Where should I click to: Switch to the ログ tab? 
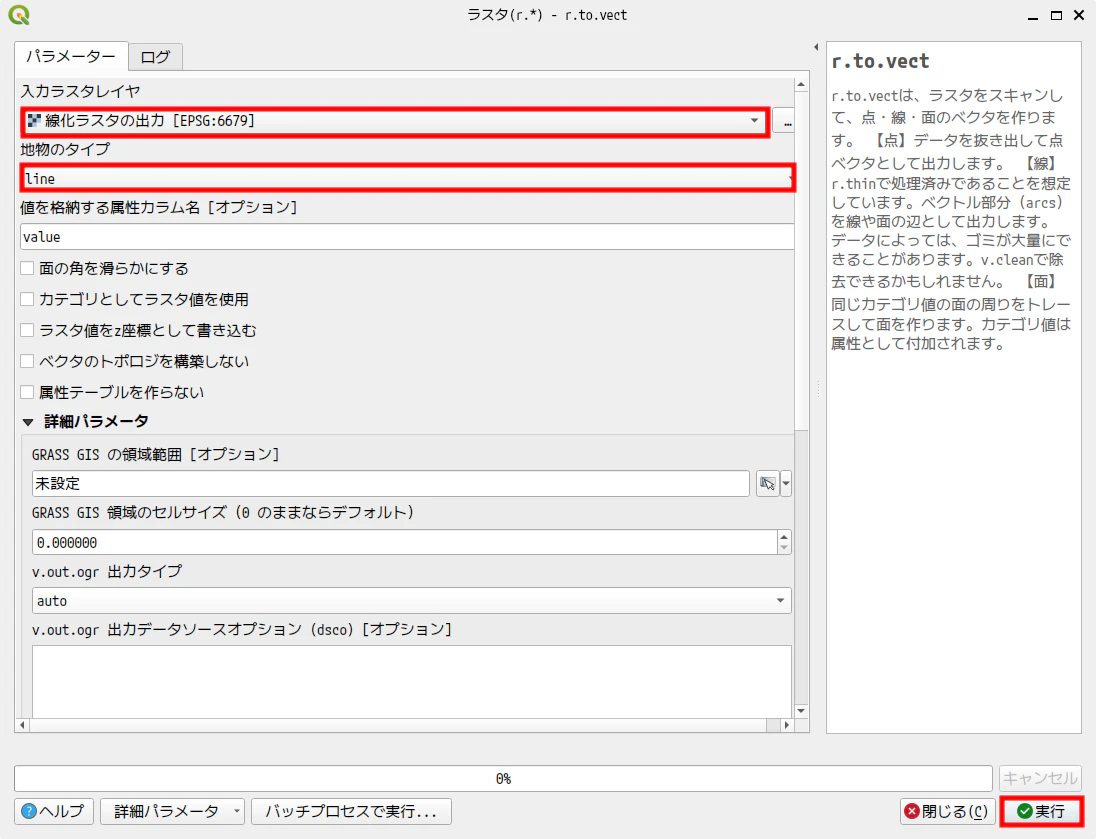(x=155, y=57)
